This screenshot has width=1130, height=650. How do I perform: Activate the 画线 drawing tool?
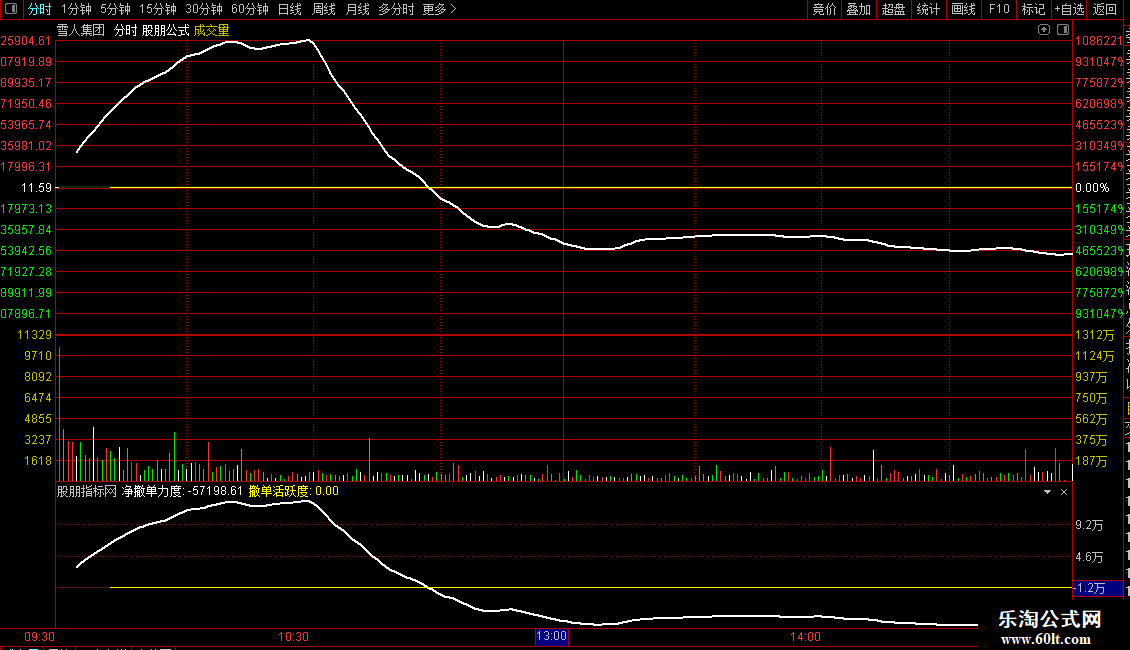(963, 9)
